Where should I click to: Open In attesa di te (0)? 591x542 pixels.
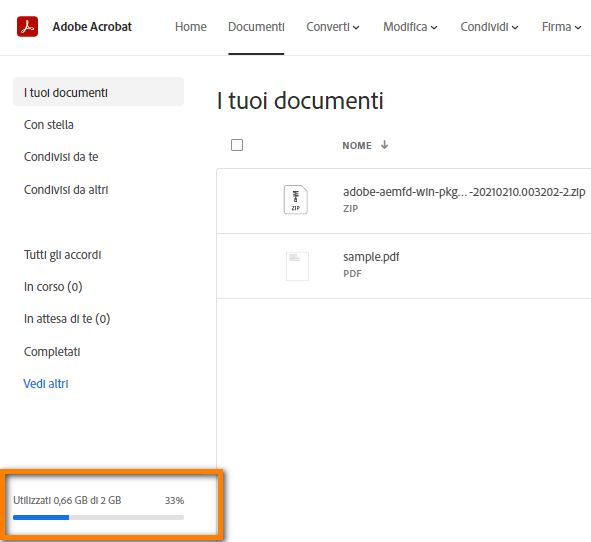point(67,319)
